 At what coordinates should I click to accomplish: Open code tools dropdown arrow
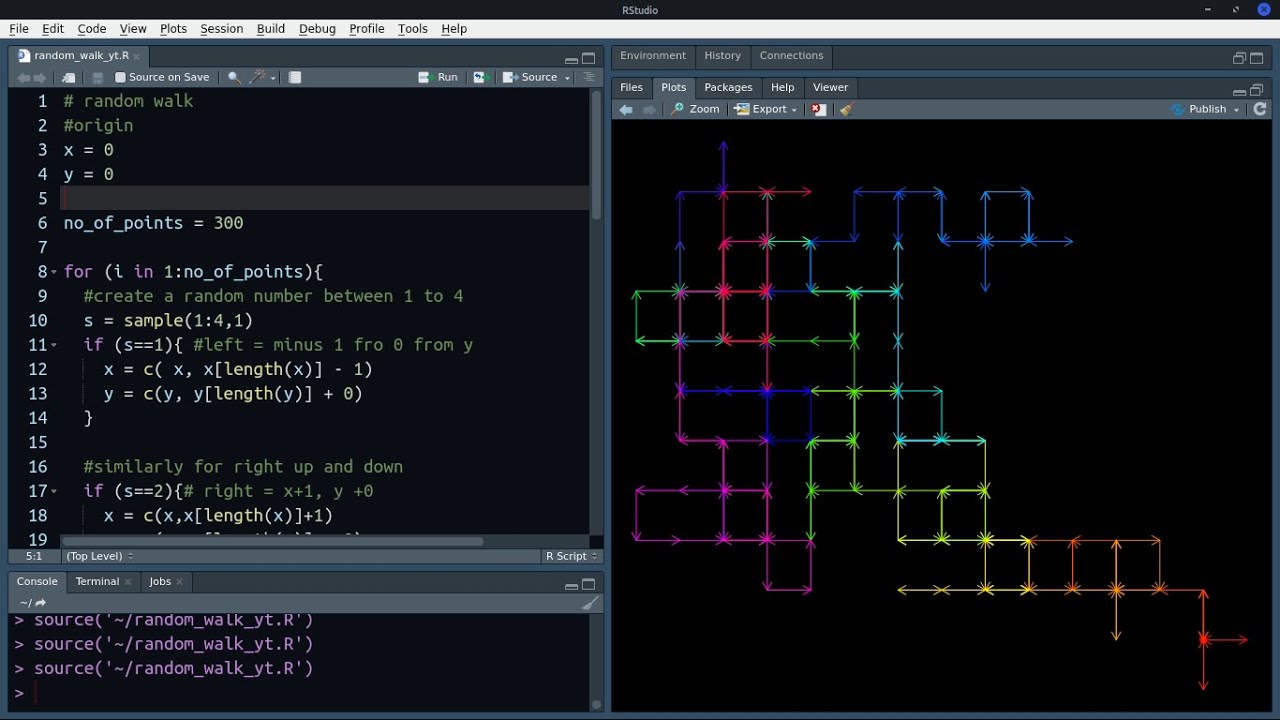[273, 78]
